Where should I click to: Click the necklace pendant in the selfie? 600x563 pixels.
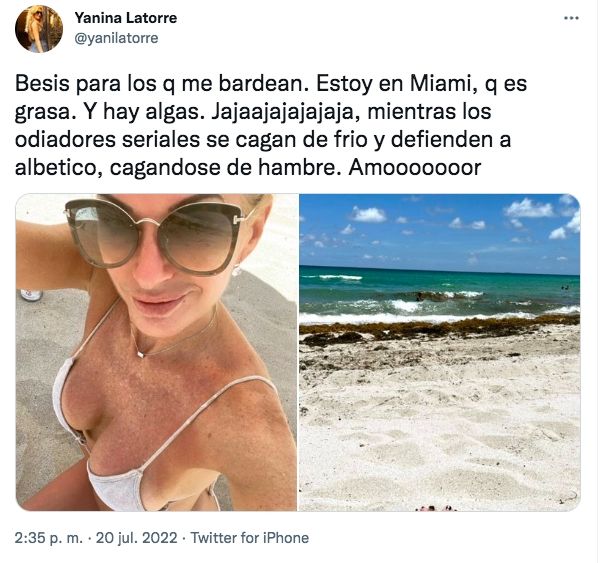(140, 354)
